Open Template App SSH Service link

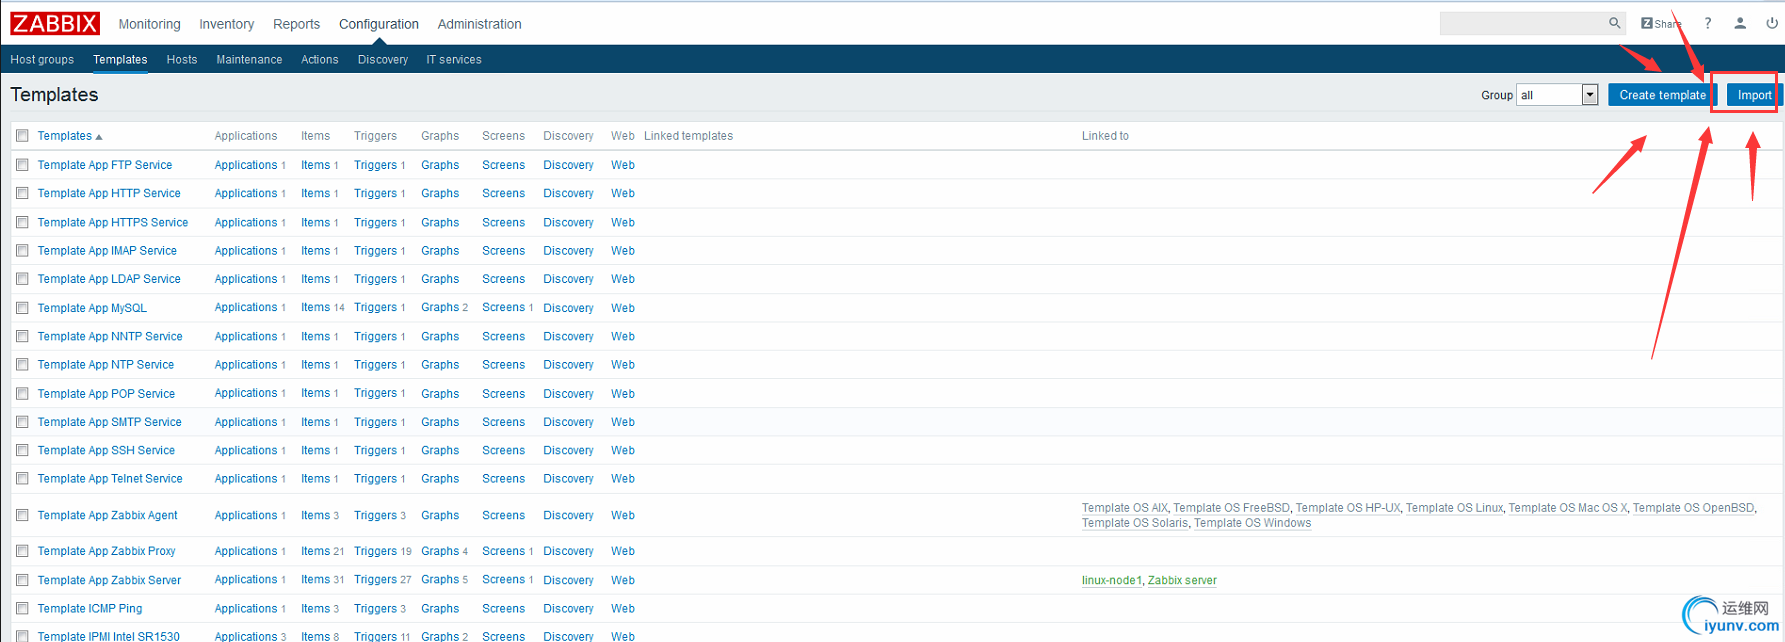pos(106,451)
